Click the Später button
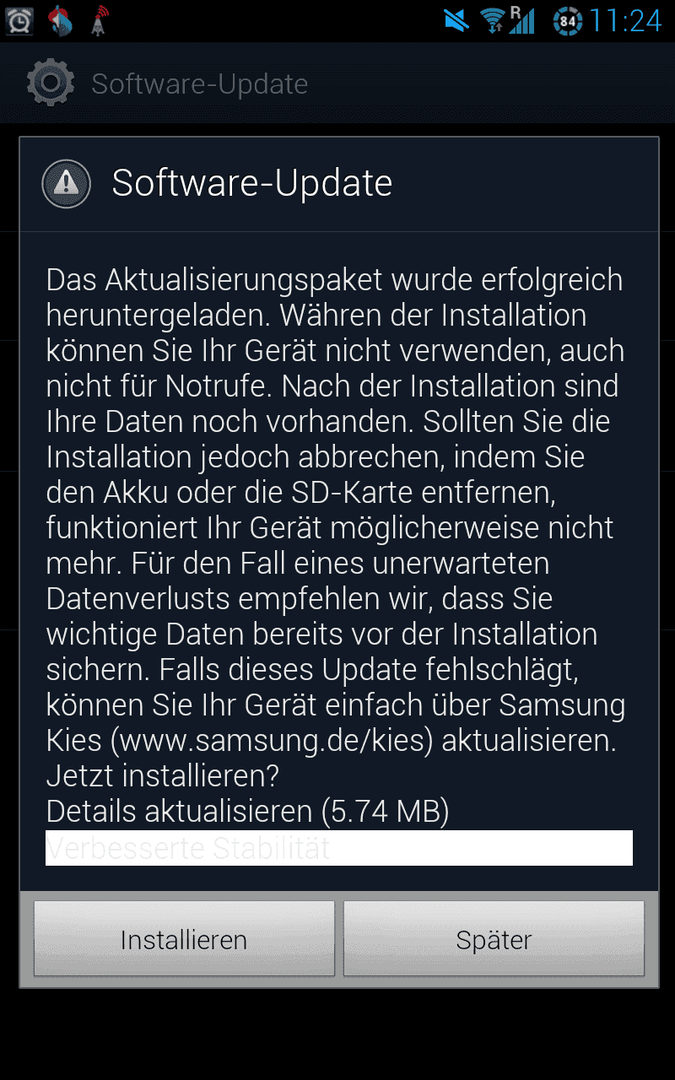Viewport: 675px width, 1080px height. click(494, 939)
